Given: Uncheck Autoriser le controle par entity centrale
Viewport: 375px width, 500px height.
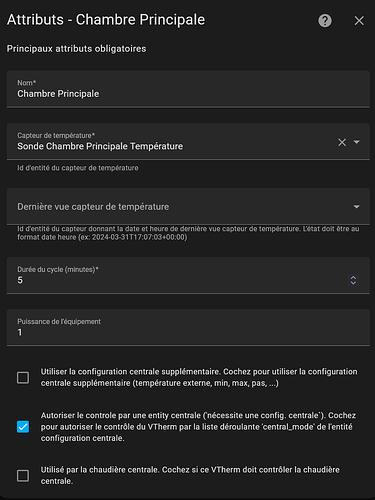Looking at the screenshot, I should click(x=23, y=427).
